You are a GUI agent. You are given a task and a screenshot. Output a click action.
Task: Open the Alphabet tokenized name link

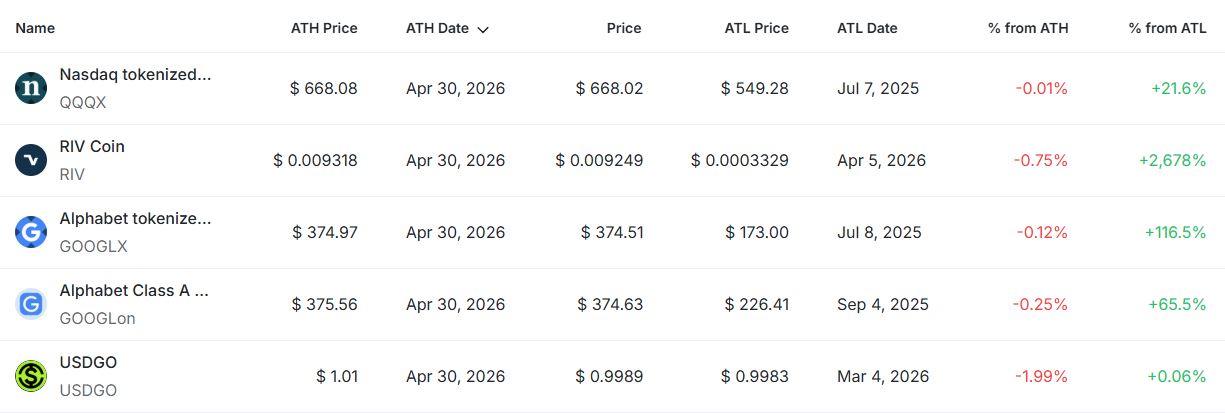tap(135, 218)
